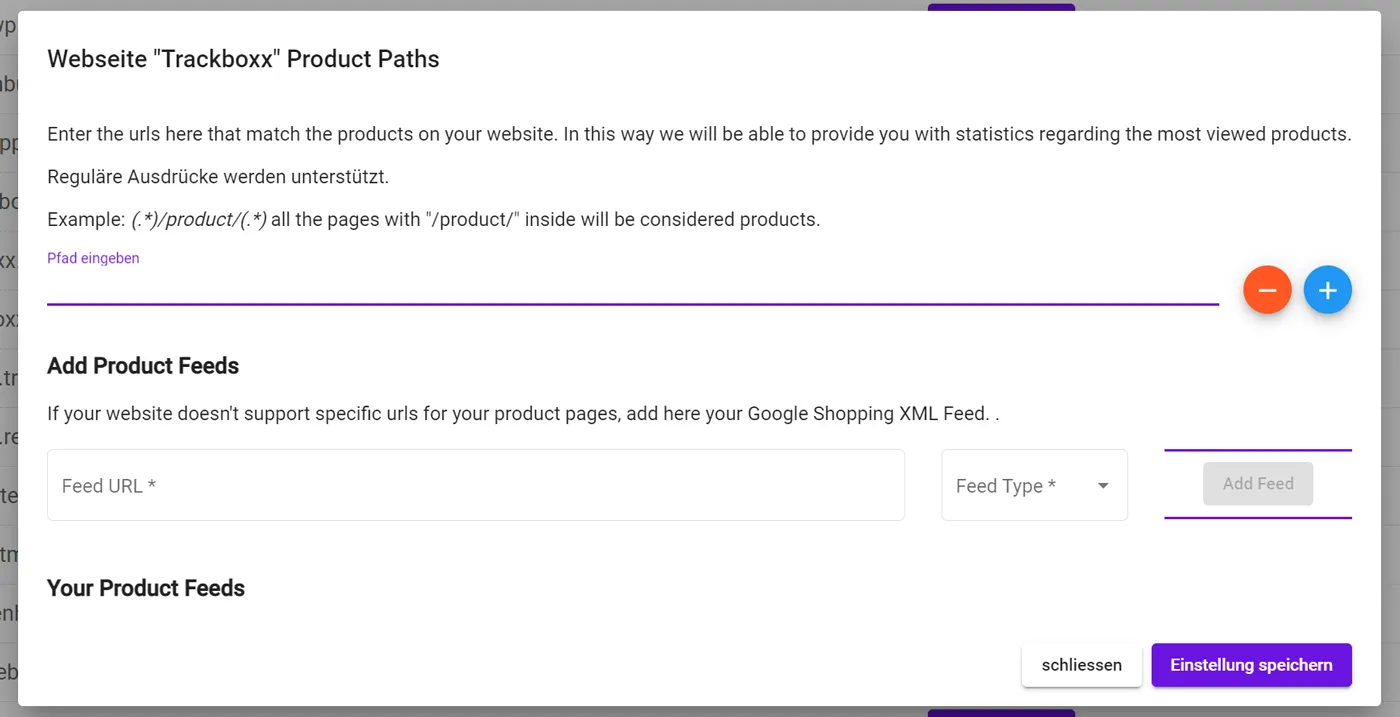Click the orange minus remove-path button
The image size is (1400, 717).
click(x=1267, y=290)
